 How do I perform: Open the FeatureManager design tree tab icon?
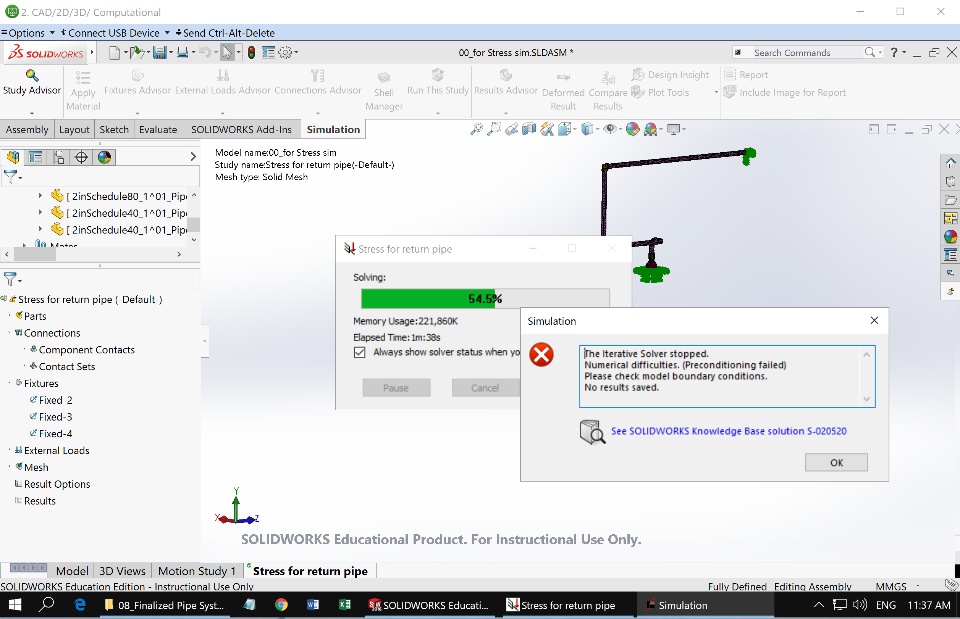click(x=13, y=157)
